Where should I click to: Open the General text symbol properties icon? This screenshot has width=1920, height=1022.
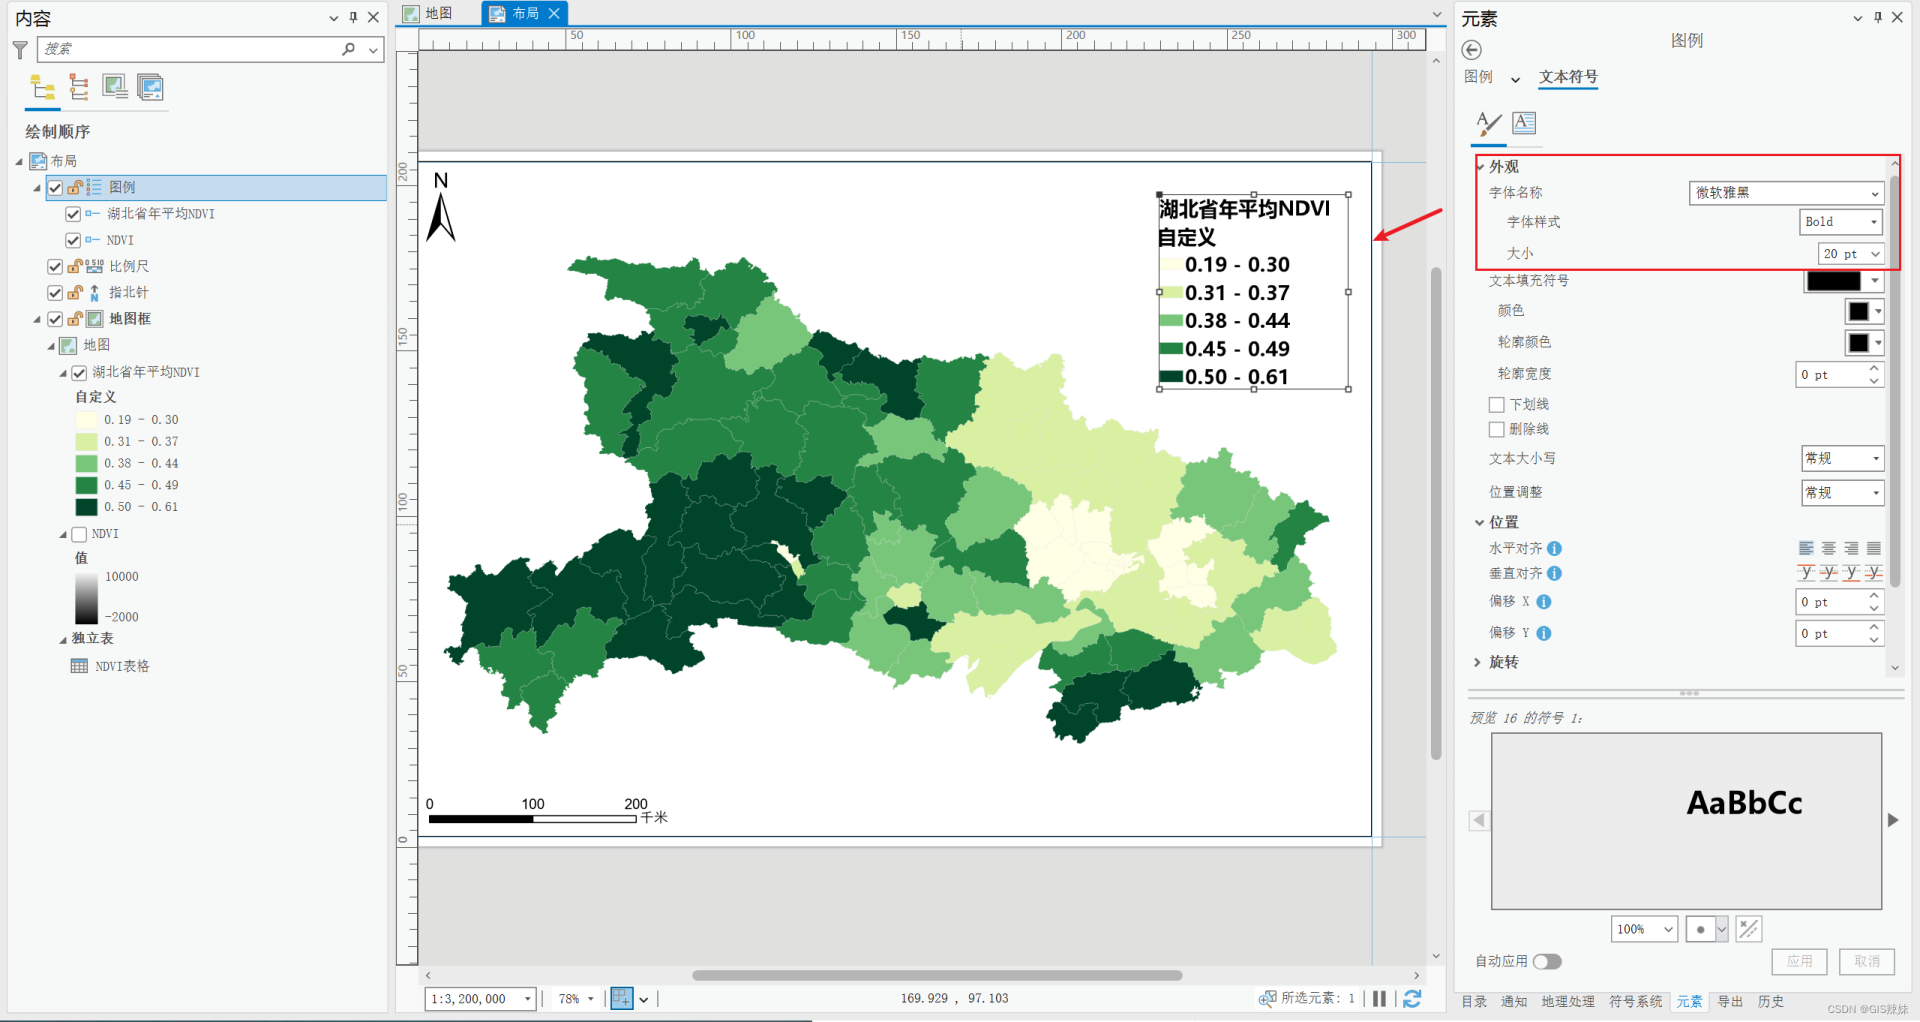pos(1488,123)
